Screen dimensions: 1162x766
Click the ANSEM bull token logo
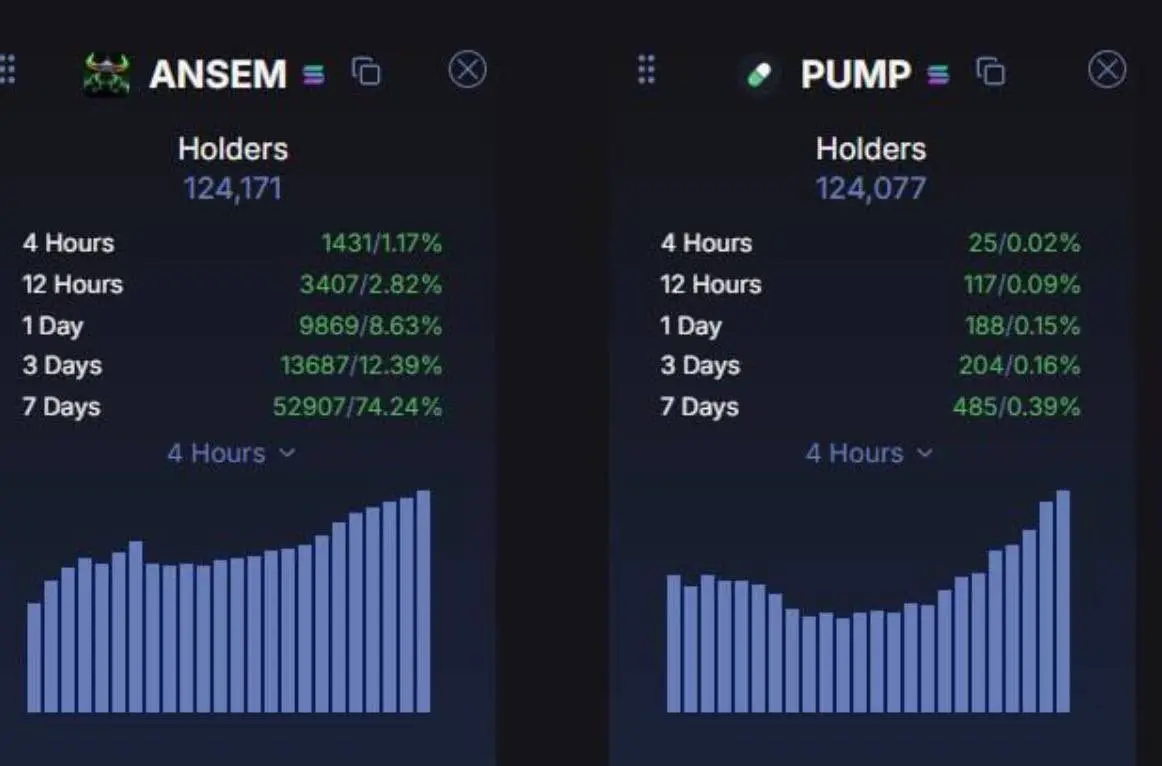107,73
